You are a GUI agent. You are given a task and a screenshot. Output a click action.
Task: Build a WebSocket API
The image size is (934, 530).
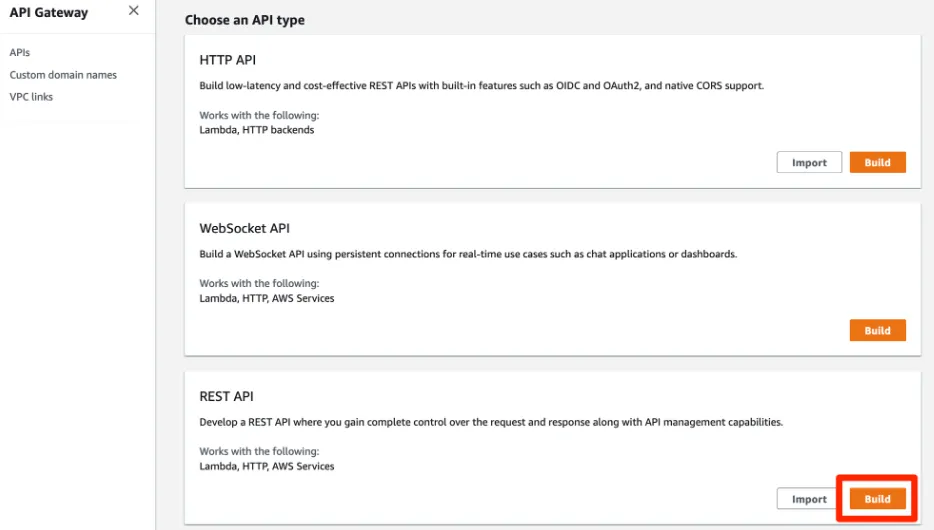click(877, 331)
